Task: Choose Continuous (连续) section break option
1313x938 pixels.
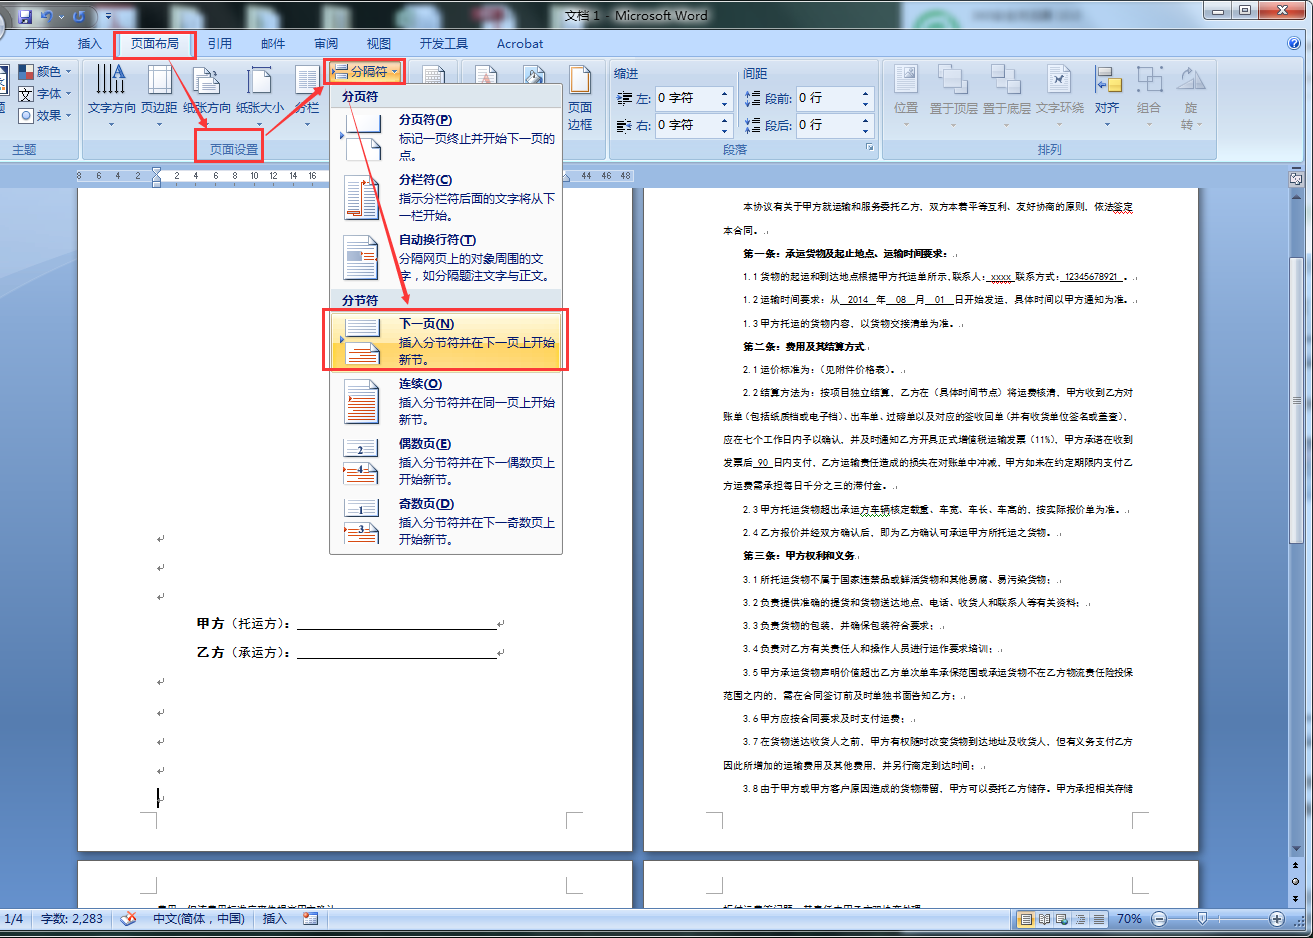Action: pos(446,401)
